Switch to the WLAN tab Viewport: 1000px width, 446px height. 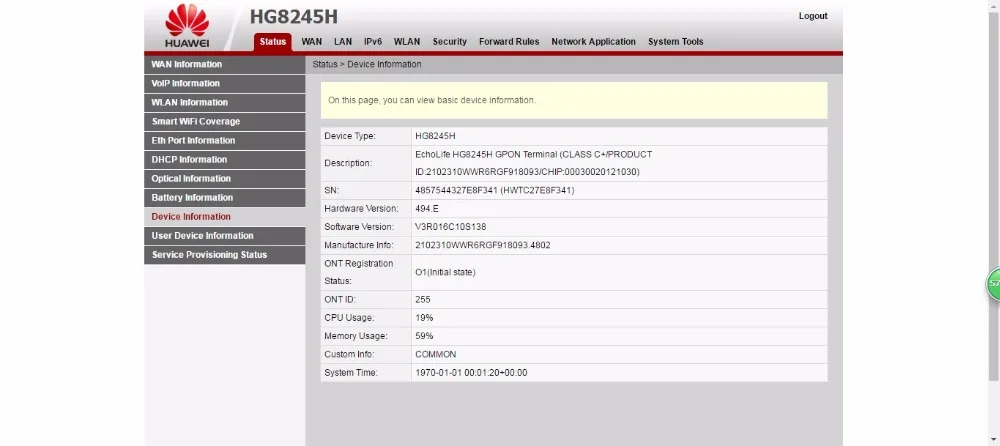point(407,41)
